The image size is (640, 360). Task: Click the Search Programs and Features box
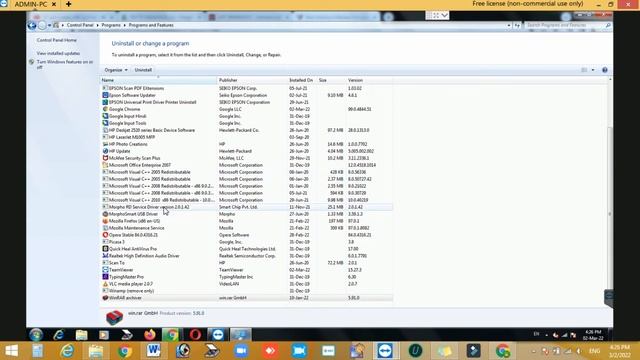click(565, 25)
